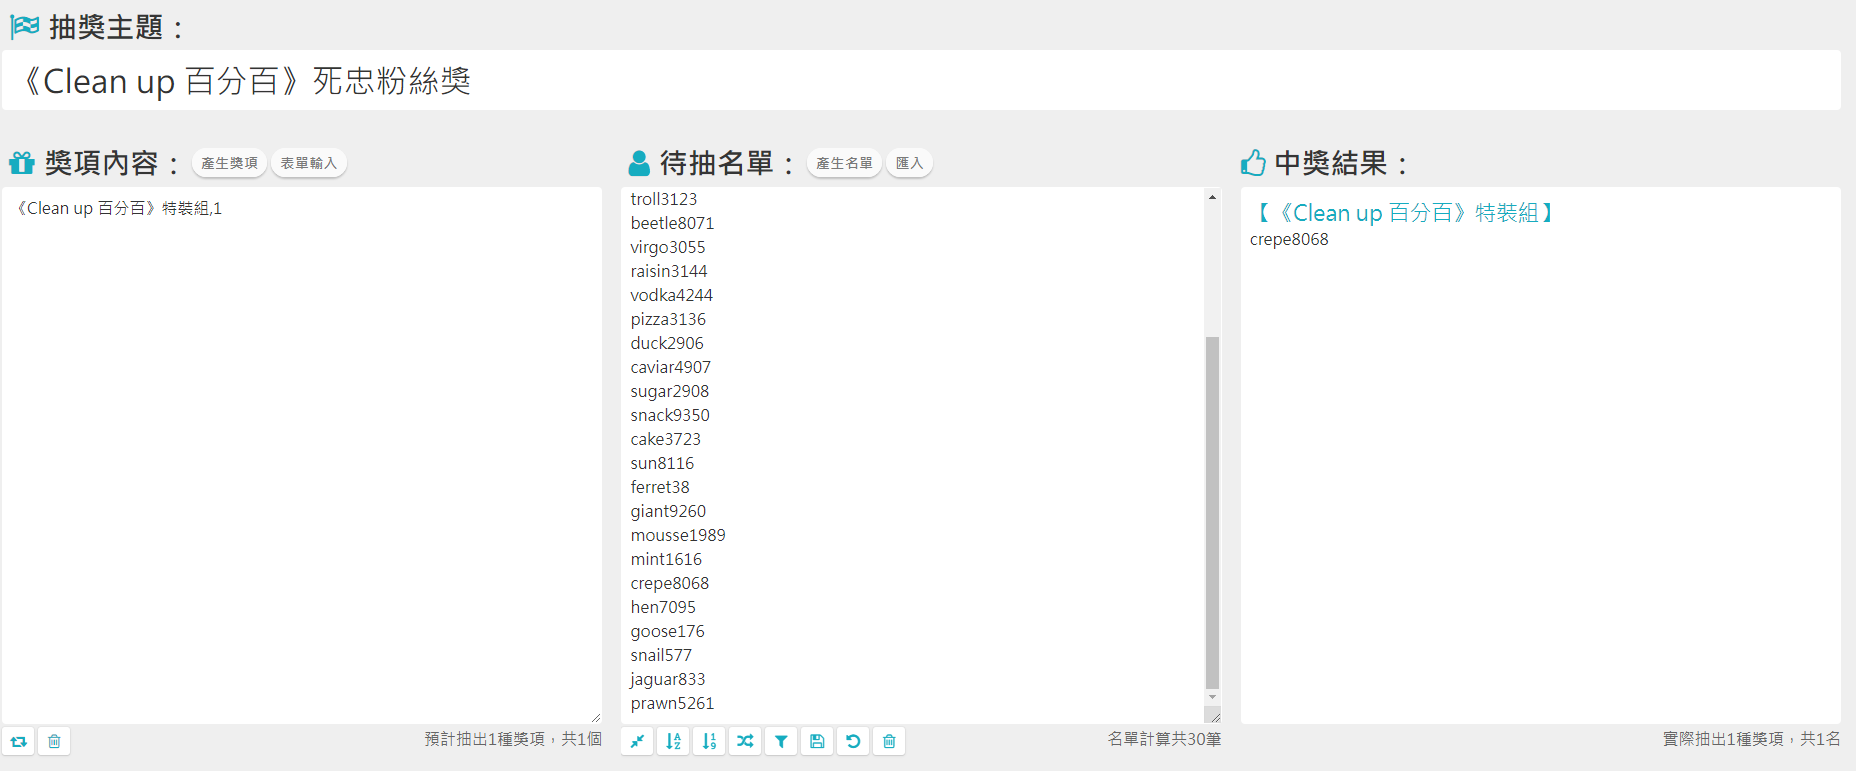Select the name hen7095 in the list

(663, 607)
